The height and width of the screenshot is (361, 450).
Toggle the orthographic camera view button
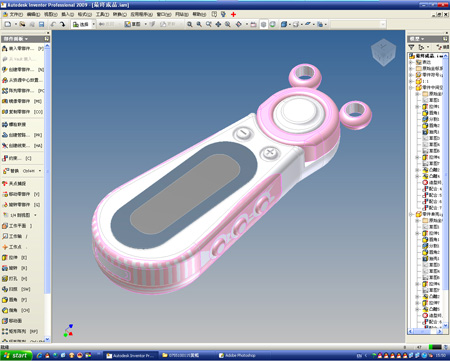263,24
